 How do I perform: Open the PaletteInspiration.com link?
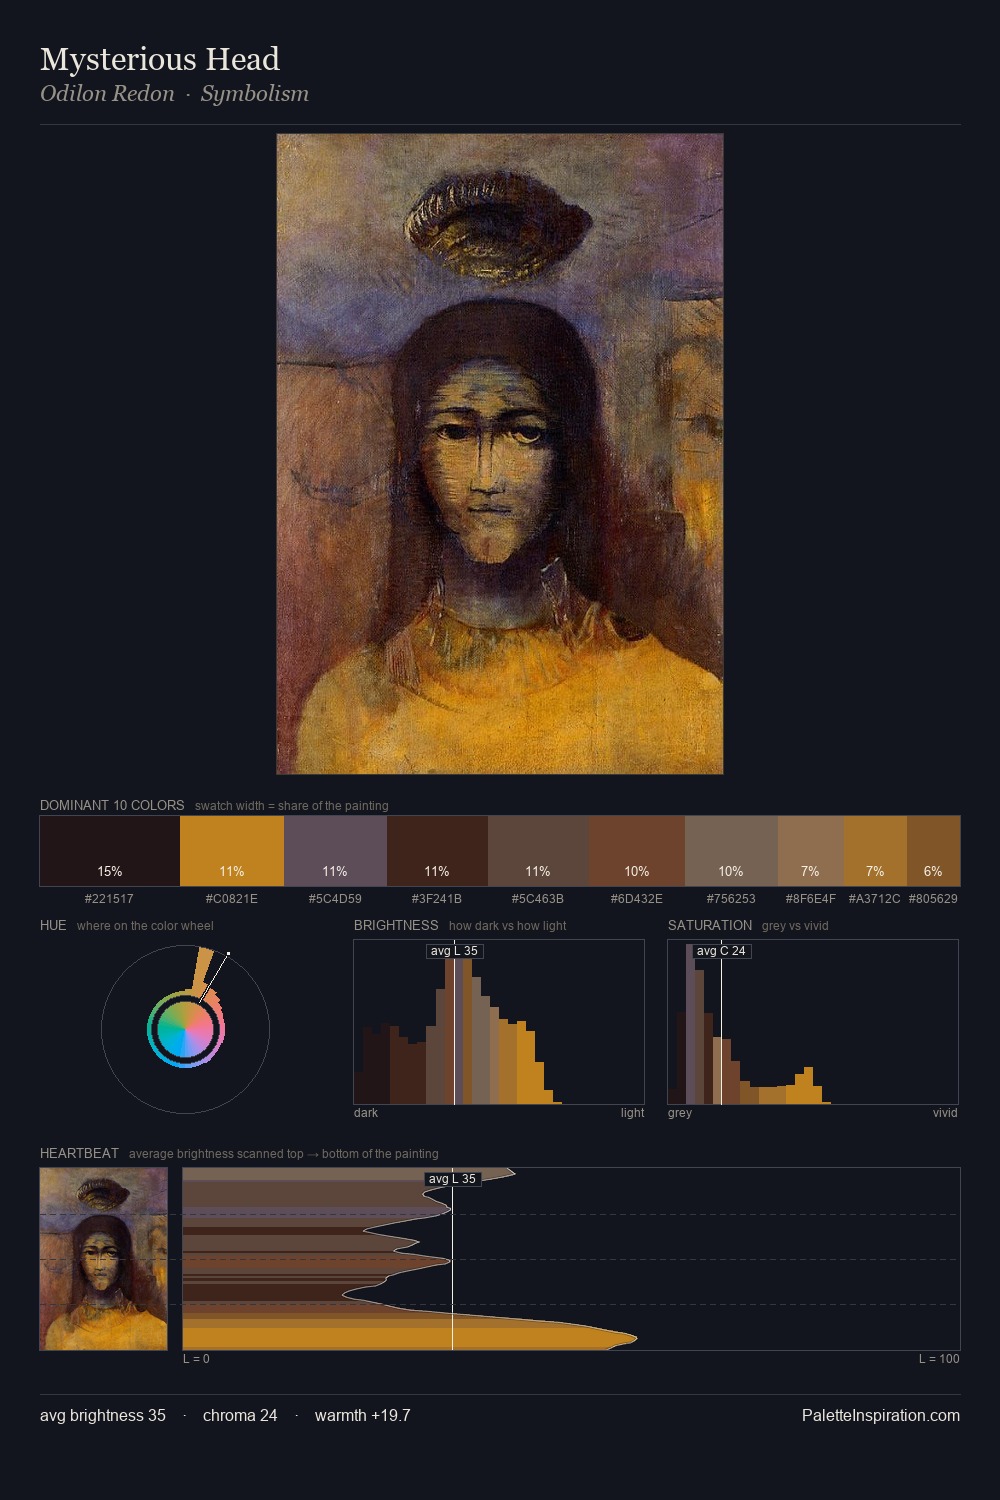[881, 1415]
